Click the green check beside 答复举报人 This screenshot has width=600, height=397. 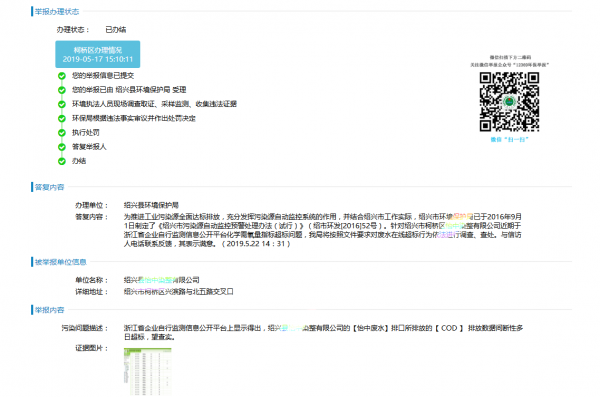coord(62,147)
